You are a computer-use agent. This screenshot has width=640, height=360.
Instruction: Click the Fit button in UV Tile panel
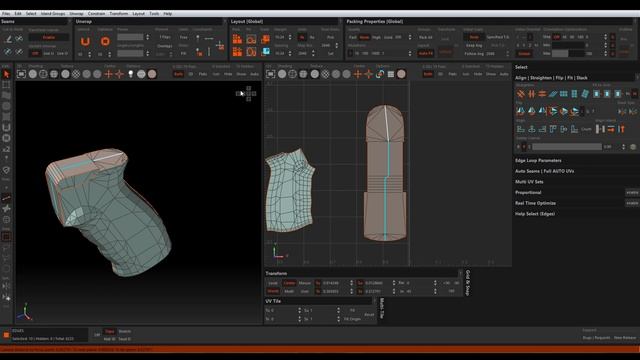point(352,310)
